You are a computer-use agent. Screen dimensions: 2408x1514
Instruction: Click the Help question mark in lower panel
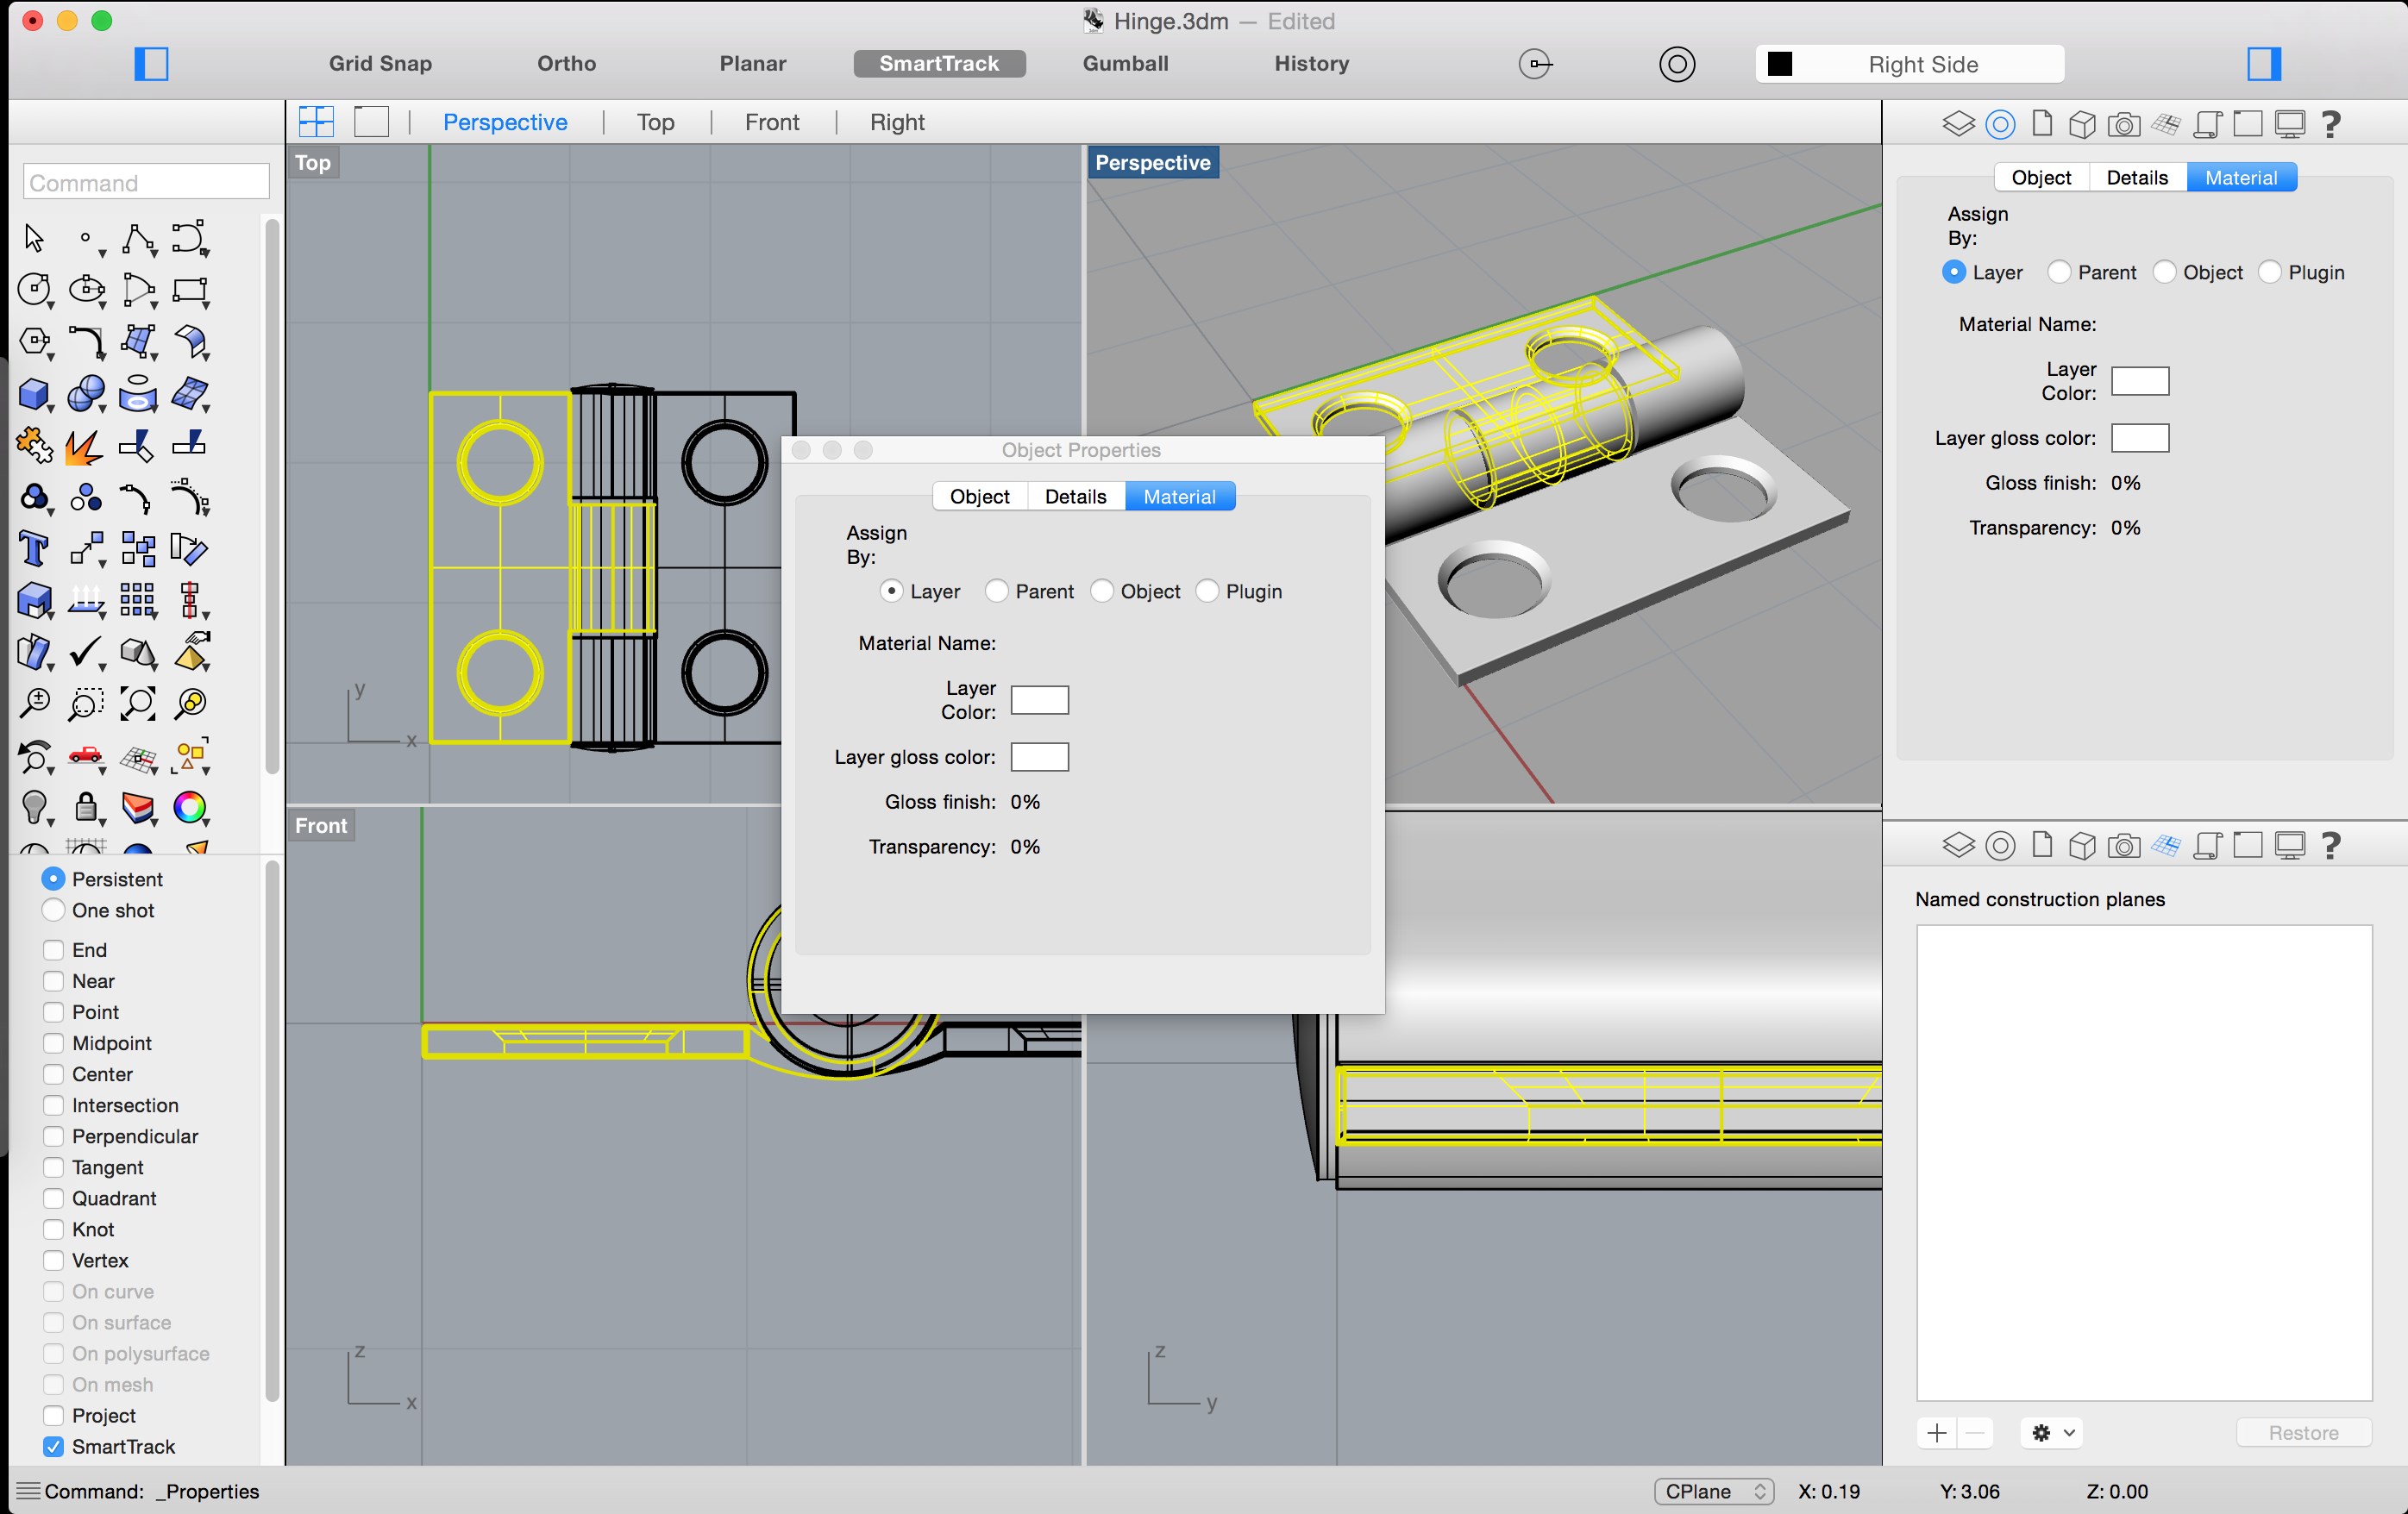pos(2331,845)
